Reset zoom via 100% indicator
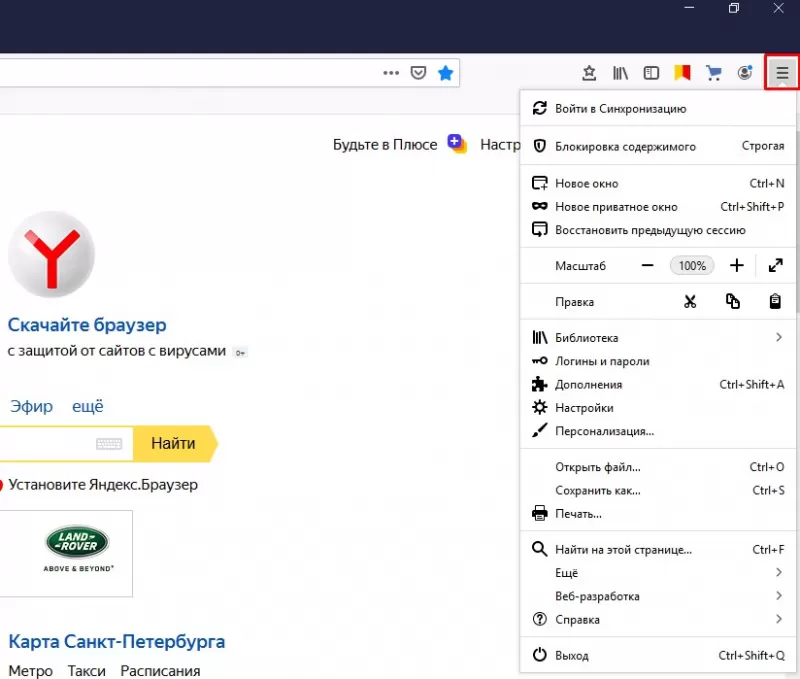 click(x=692, y=265)
